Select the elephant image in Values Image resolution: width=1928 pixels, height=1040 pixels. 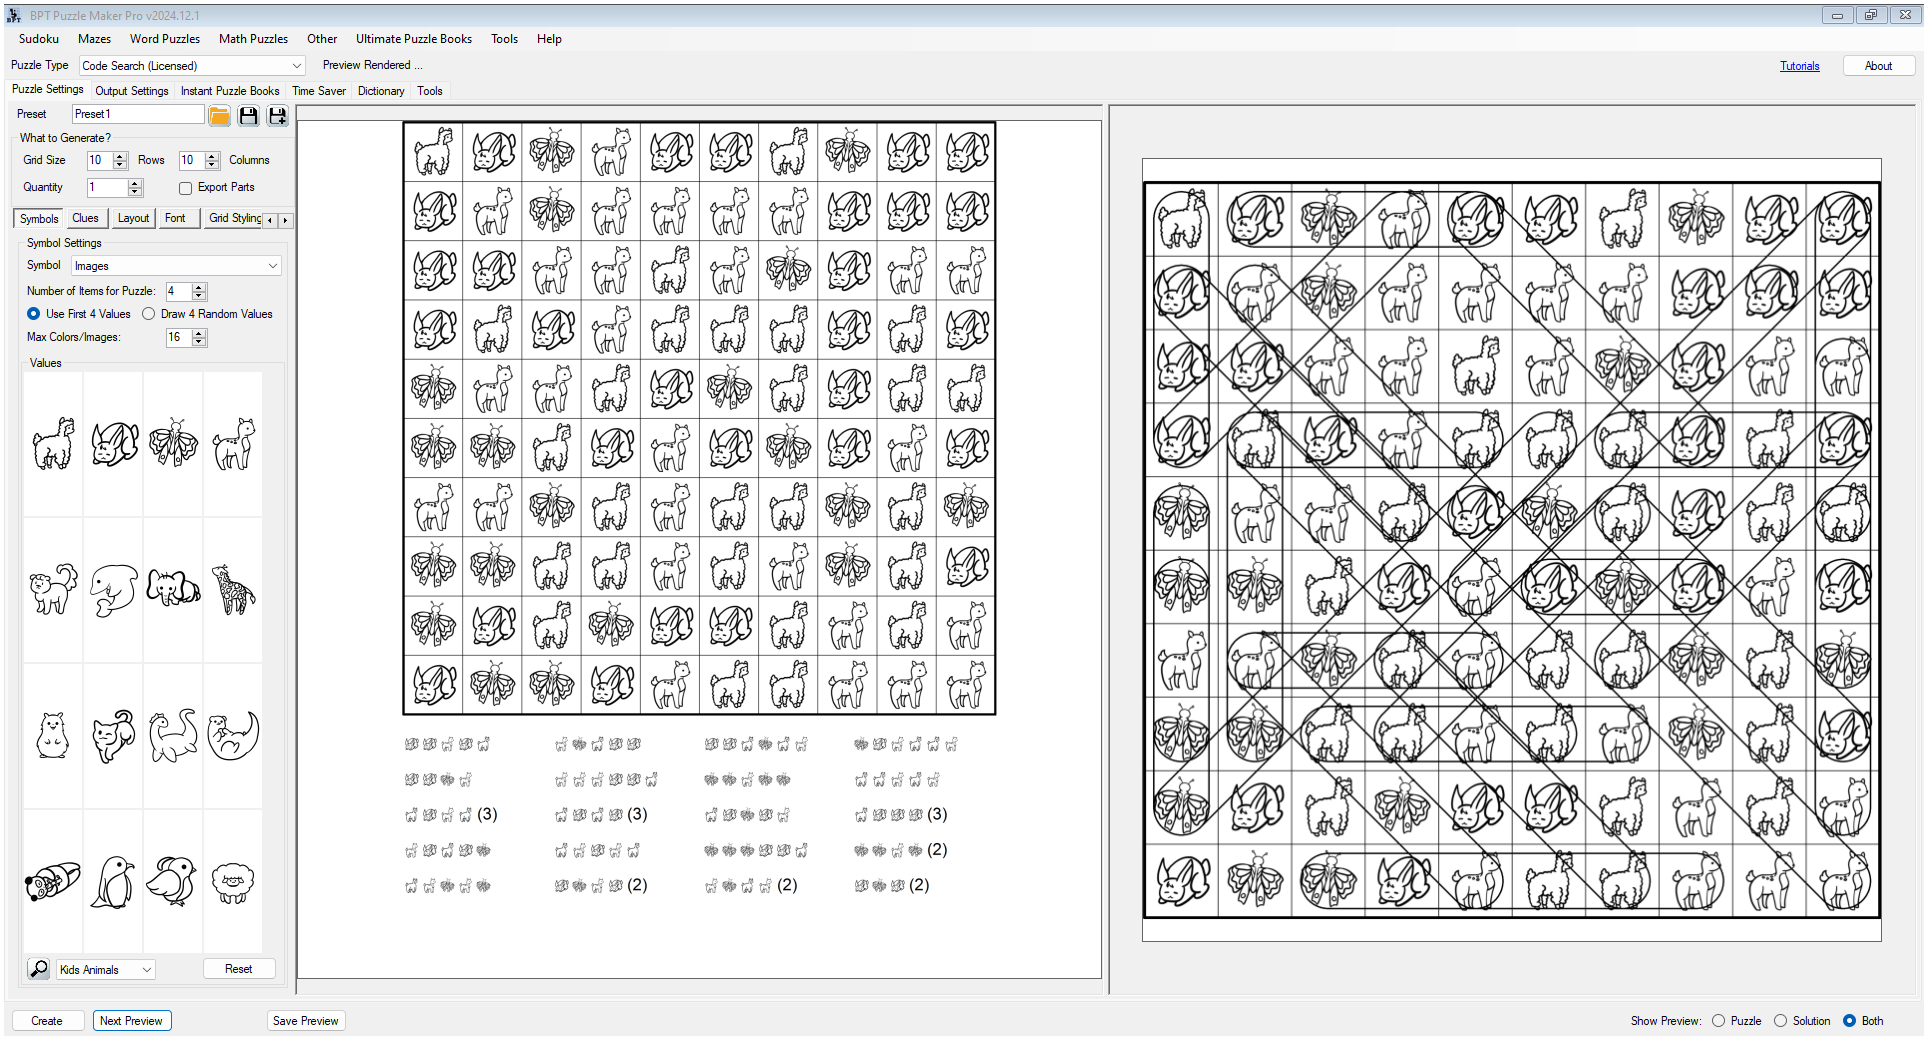(x=173, y=590)
